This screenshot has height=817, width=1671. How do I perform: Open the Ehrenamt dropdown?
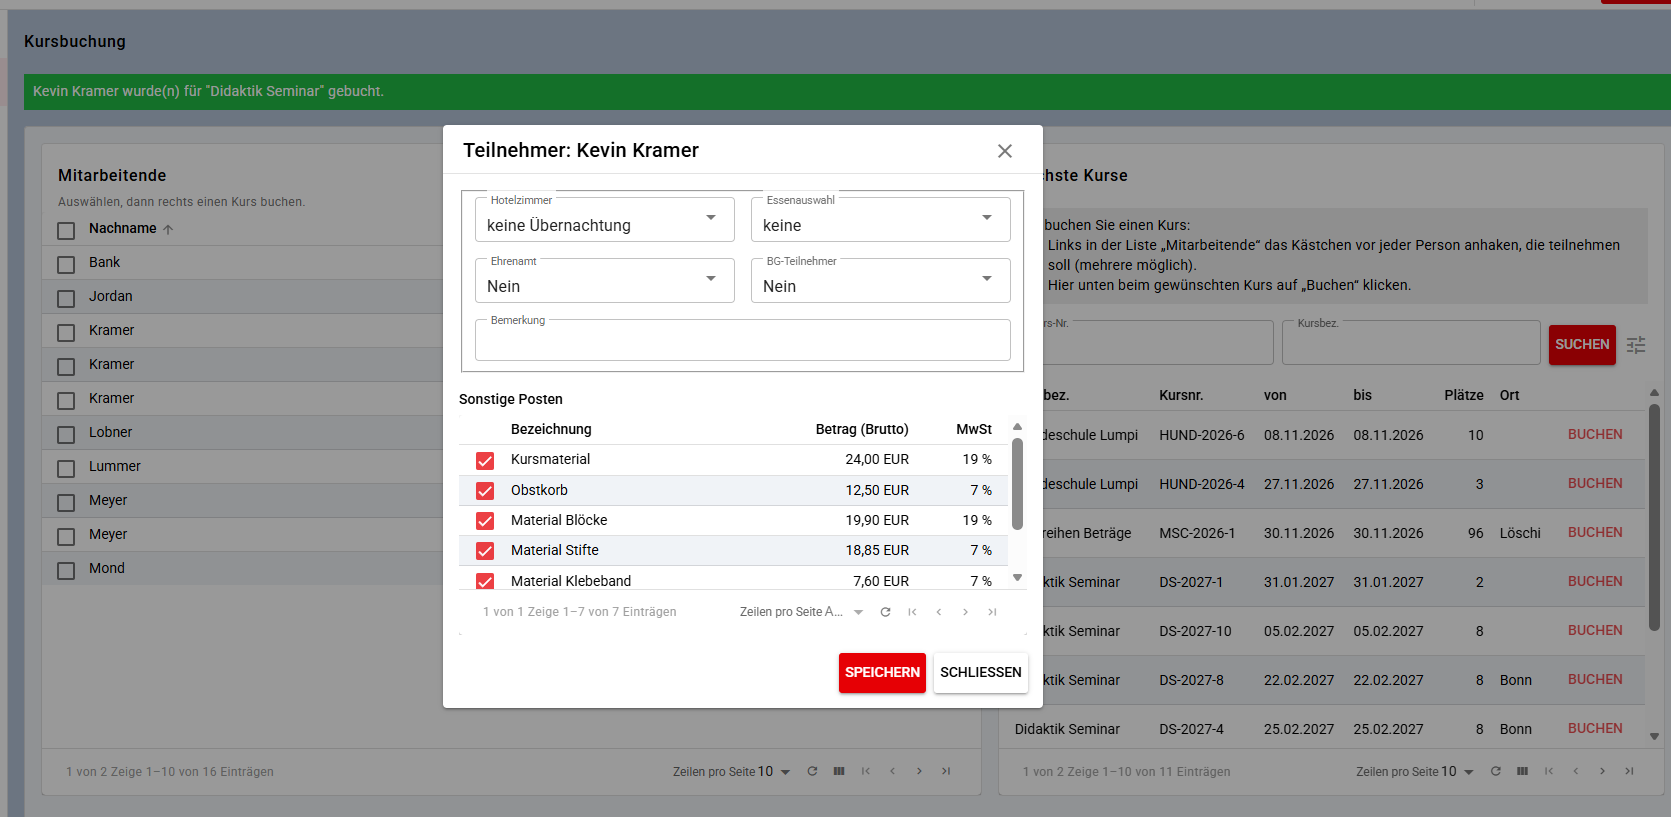click(604, 280)
